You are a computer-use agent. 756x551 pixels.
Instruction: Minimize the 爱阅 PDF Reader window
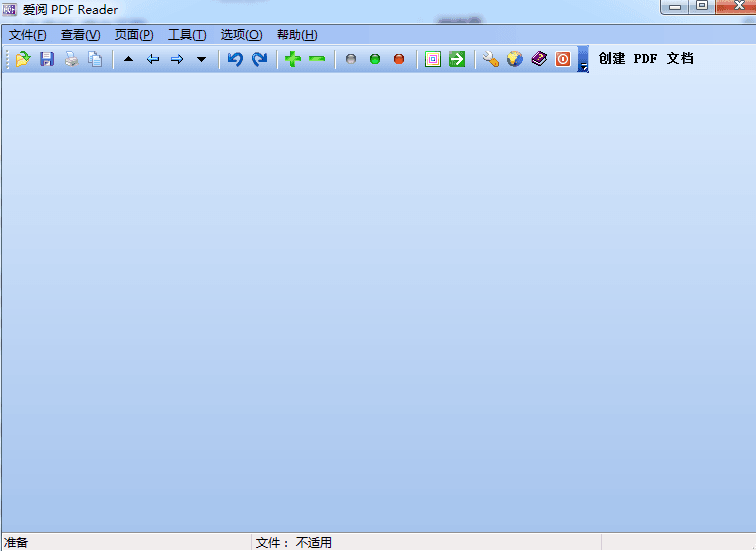(x=675, y=7)
